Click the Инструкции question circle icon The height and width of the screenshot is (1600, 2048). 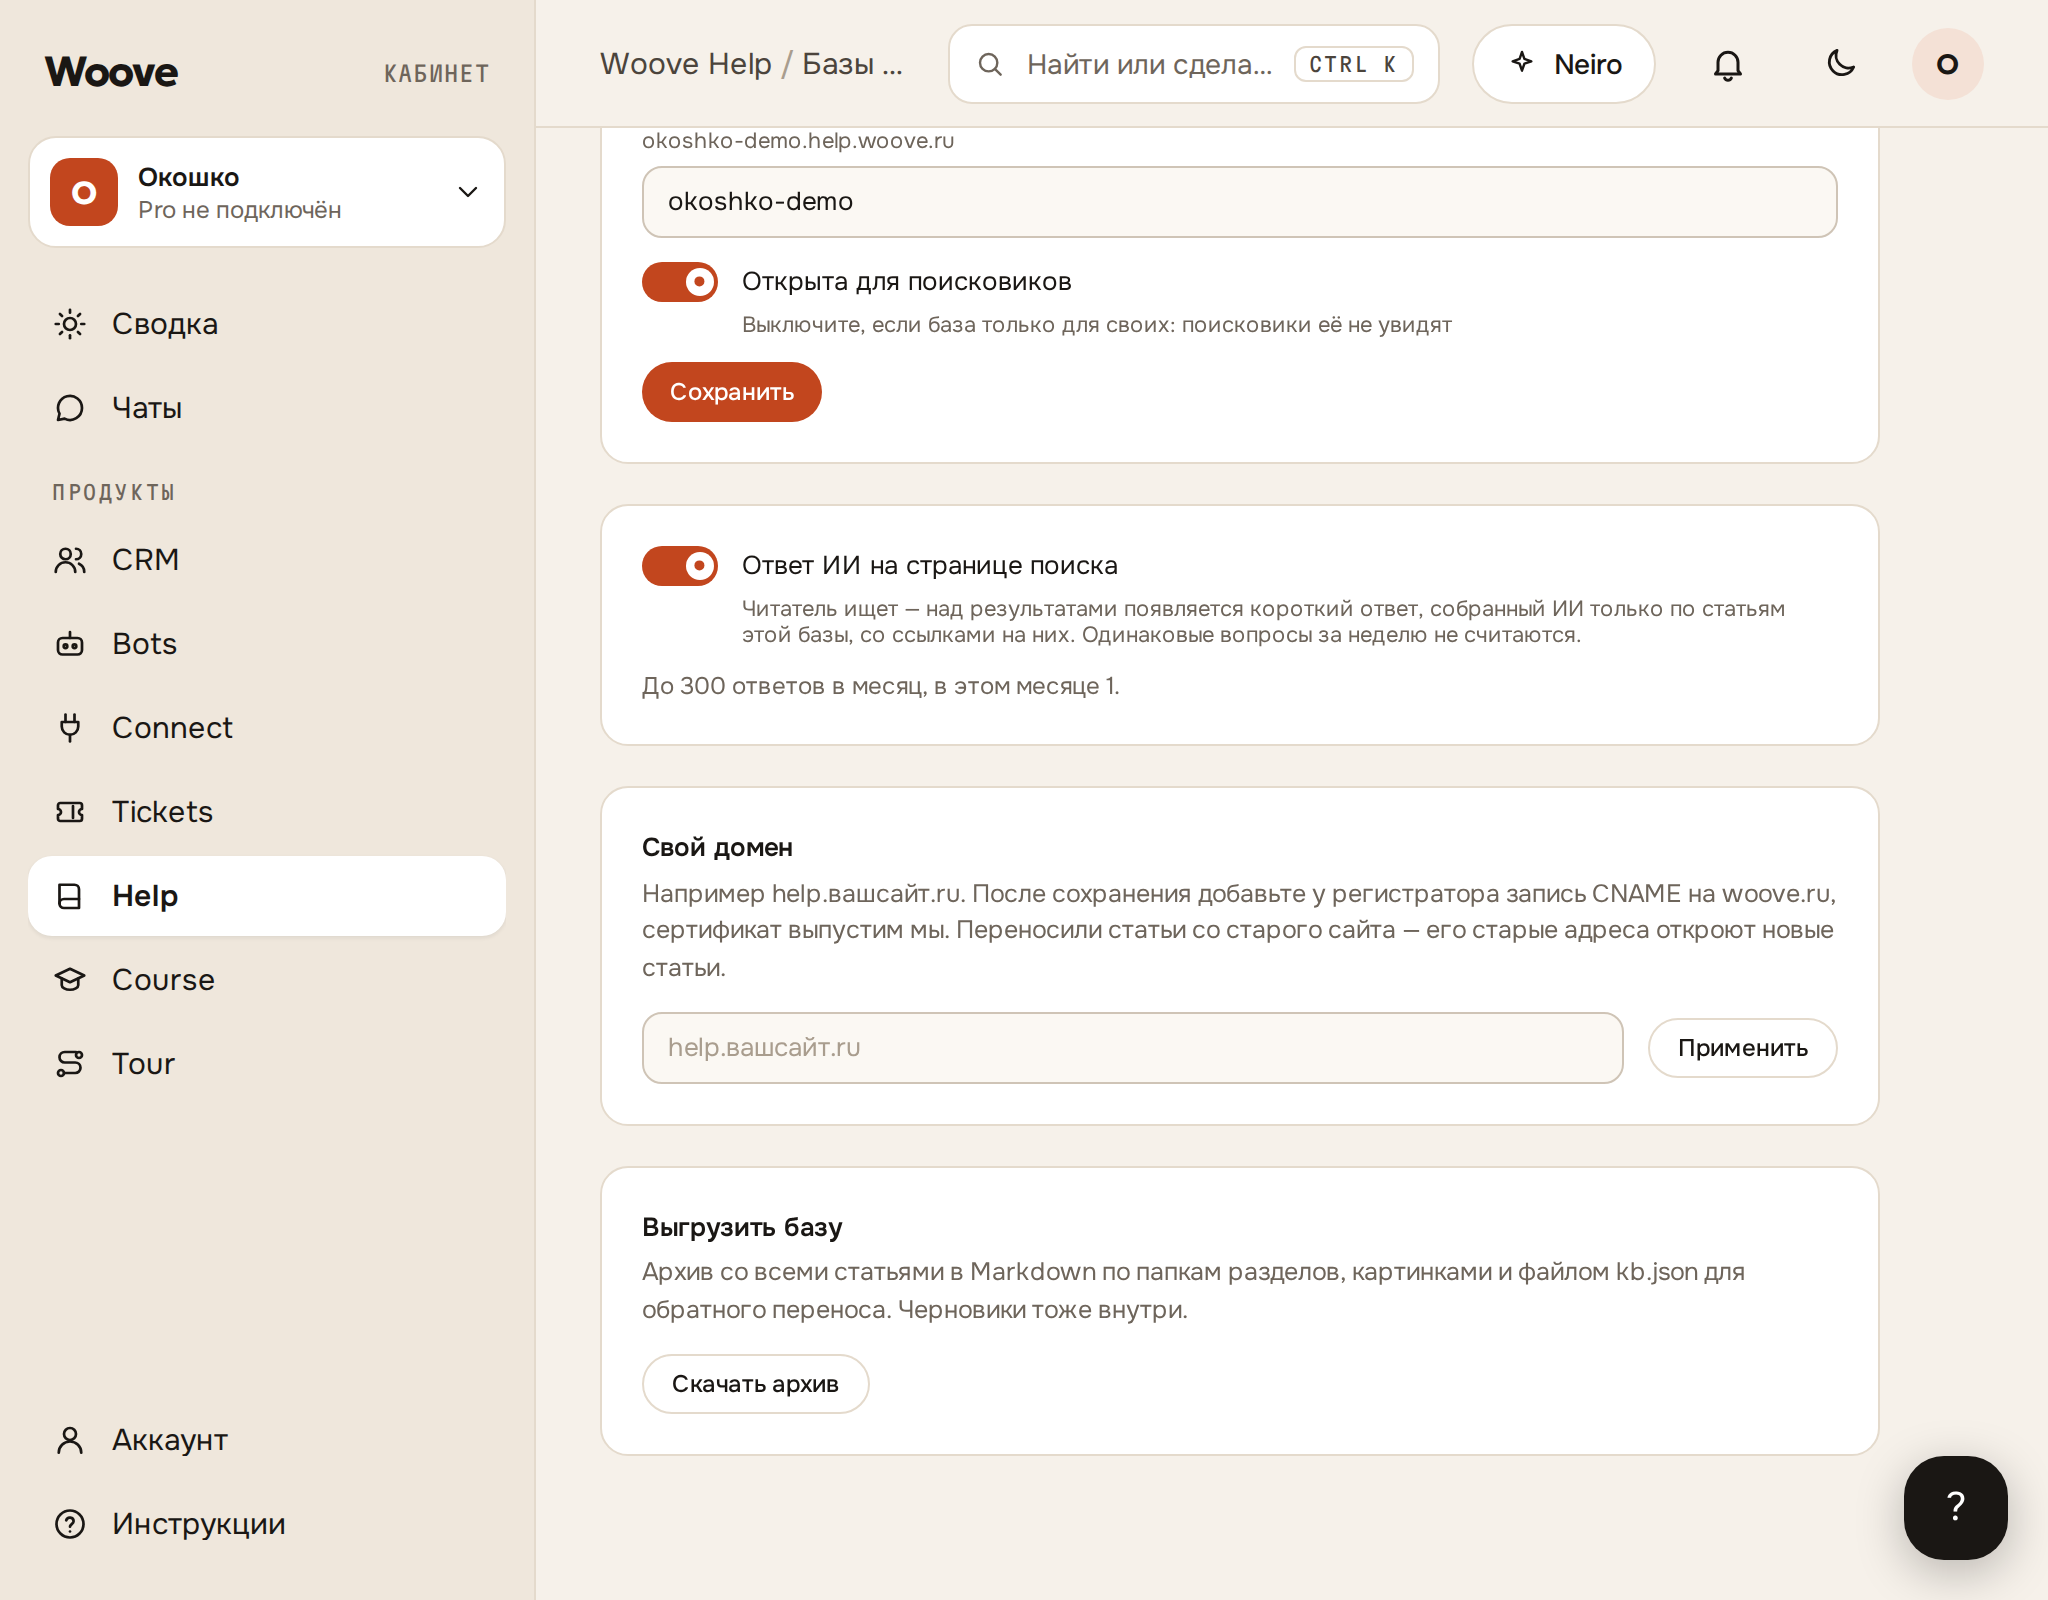click(x=70, y=1524)
